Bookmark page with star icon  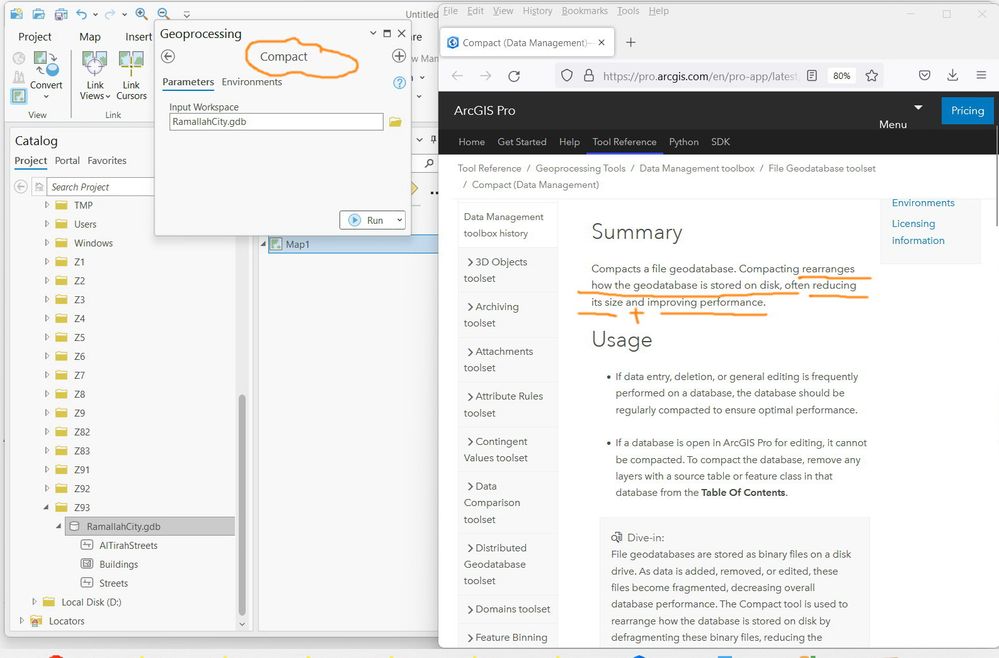pyautogui.click(x=872, y=76)
